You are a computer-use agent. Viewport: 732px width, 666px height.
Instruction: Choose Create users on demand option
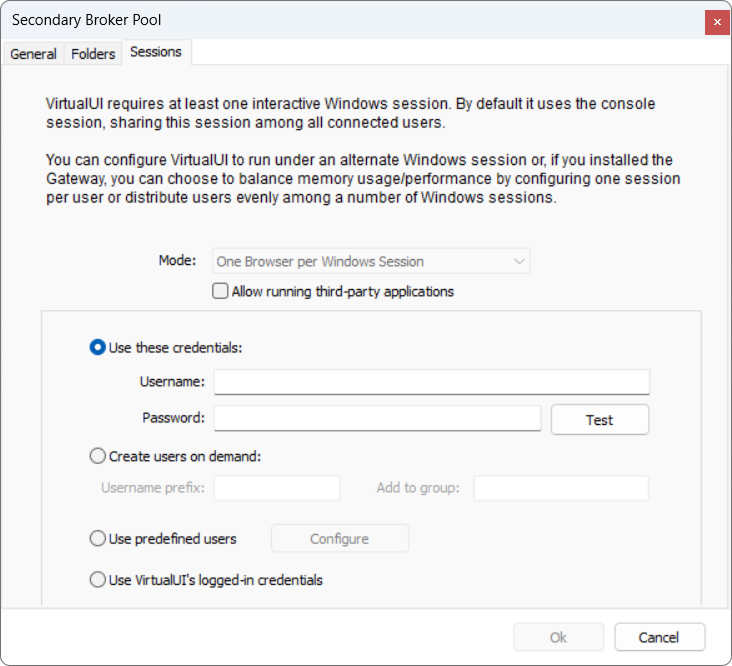point(98,456)
